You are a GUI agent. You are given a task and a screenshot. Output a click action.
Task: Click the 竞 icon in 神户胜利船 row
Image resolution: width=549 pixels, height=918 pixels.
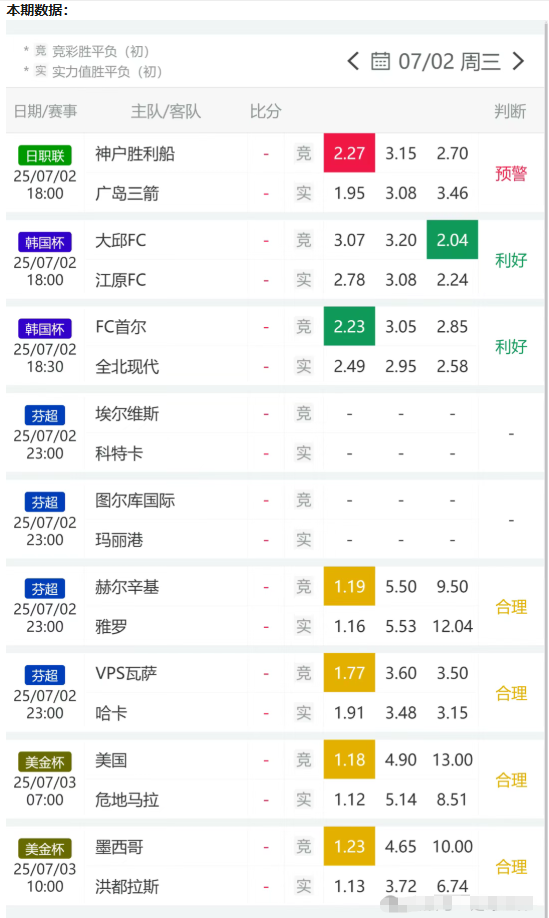click(x=303, y=153)
